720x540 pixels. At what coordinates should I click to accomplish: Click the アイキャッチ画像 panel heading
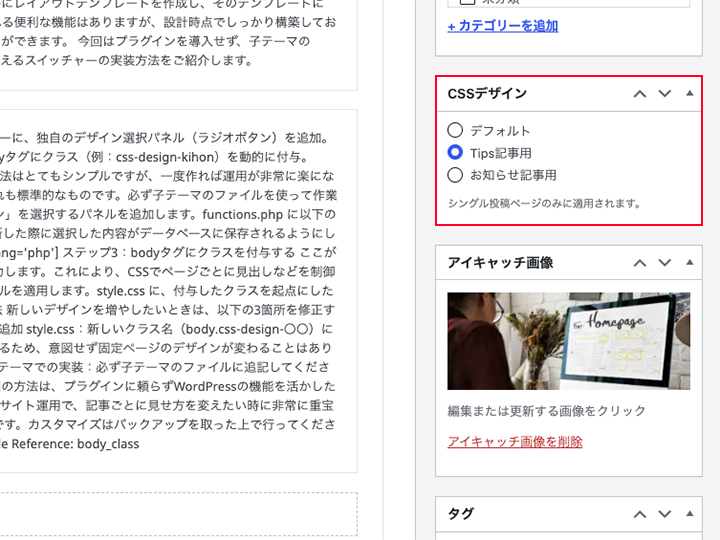pyautogui.click(x=500, y=263)
